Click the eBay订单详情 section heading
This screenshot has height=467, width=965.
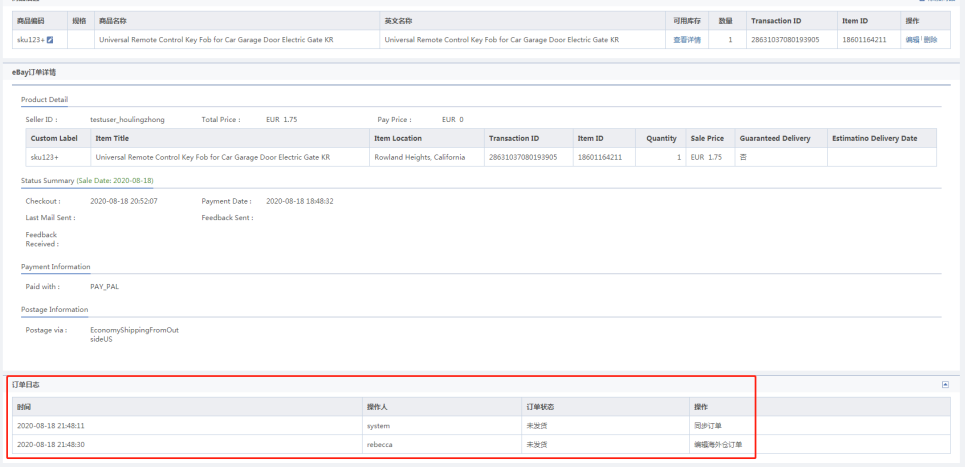coord(34,72)
